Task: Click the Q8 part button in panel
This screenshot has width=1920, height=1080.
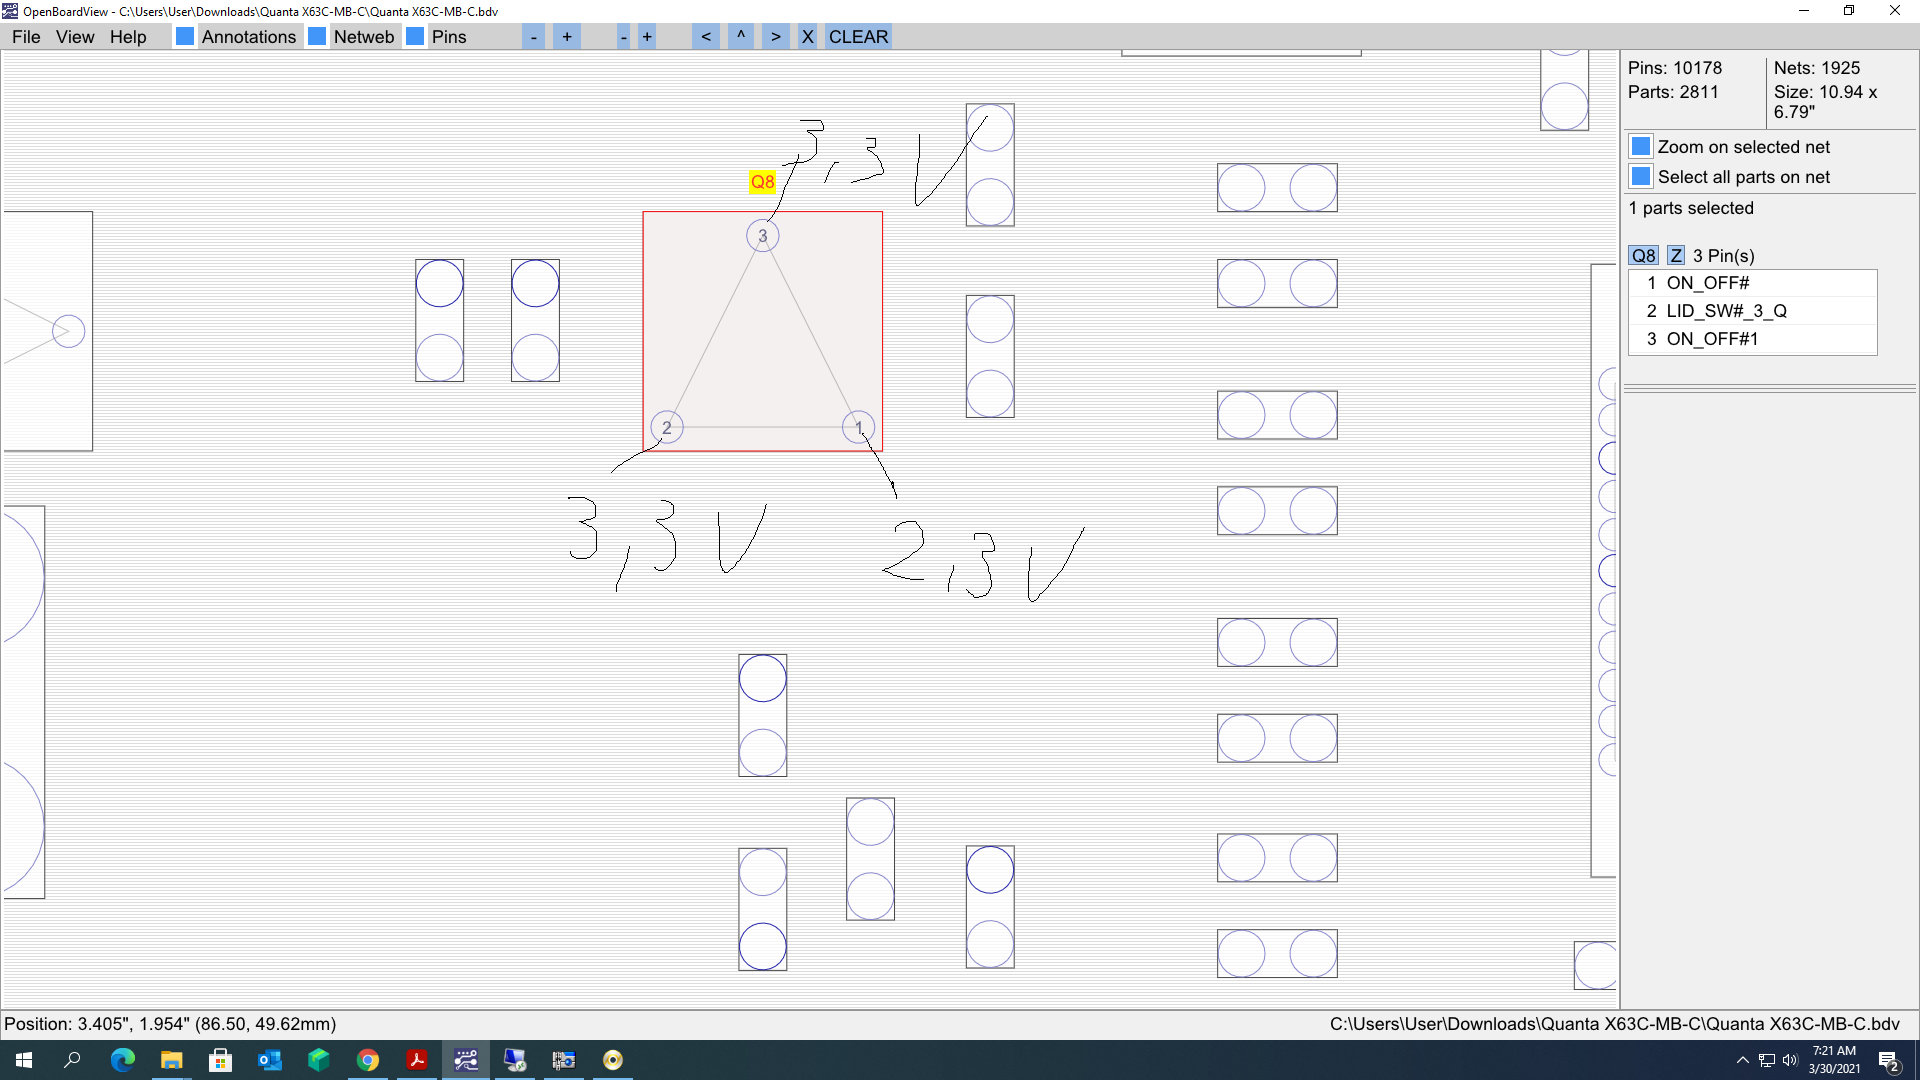Action: pos(1643,256)
